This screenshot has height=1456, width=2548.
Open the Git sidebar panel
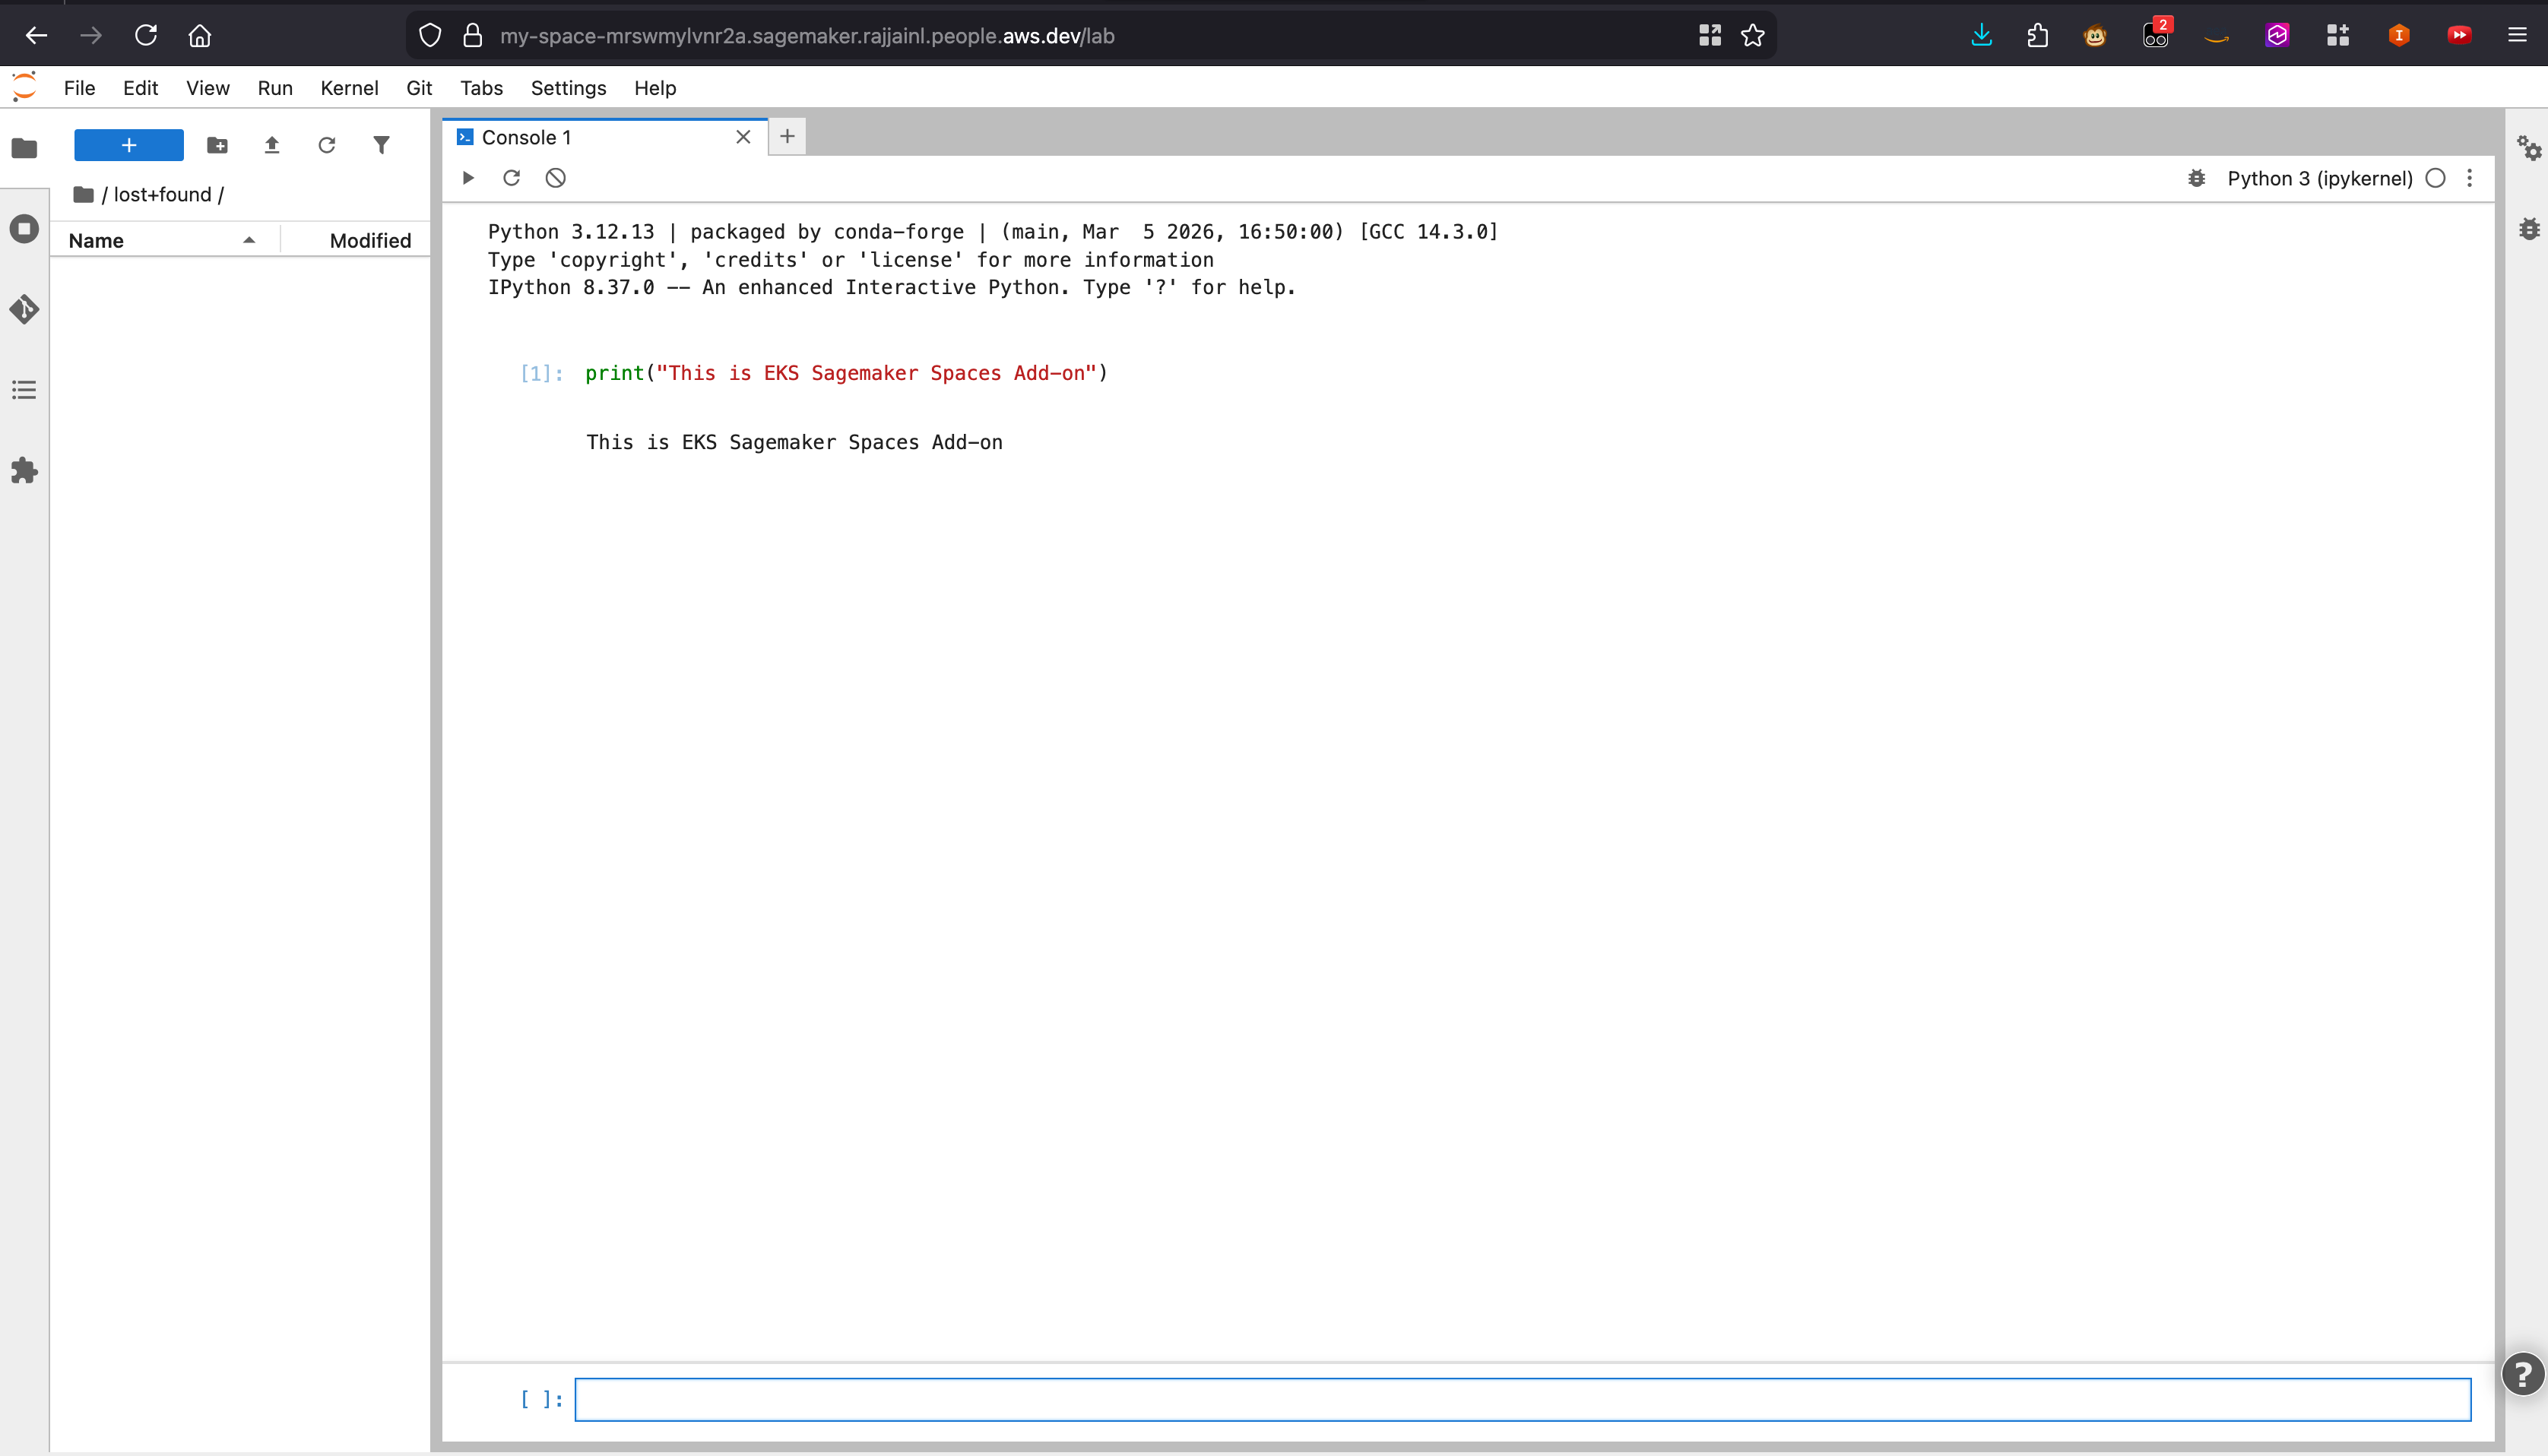(x=24, y=309)
